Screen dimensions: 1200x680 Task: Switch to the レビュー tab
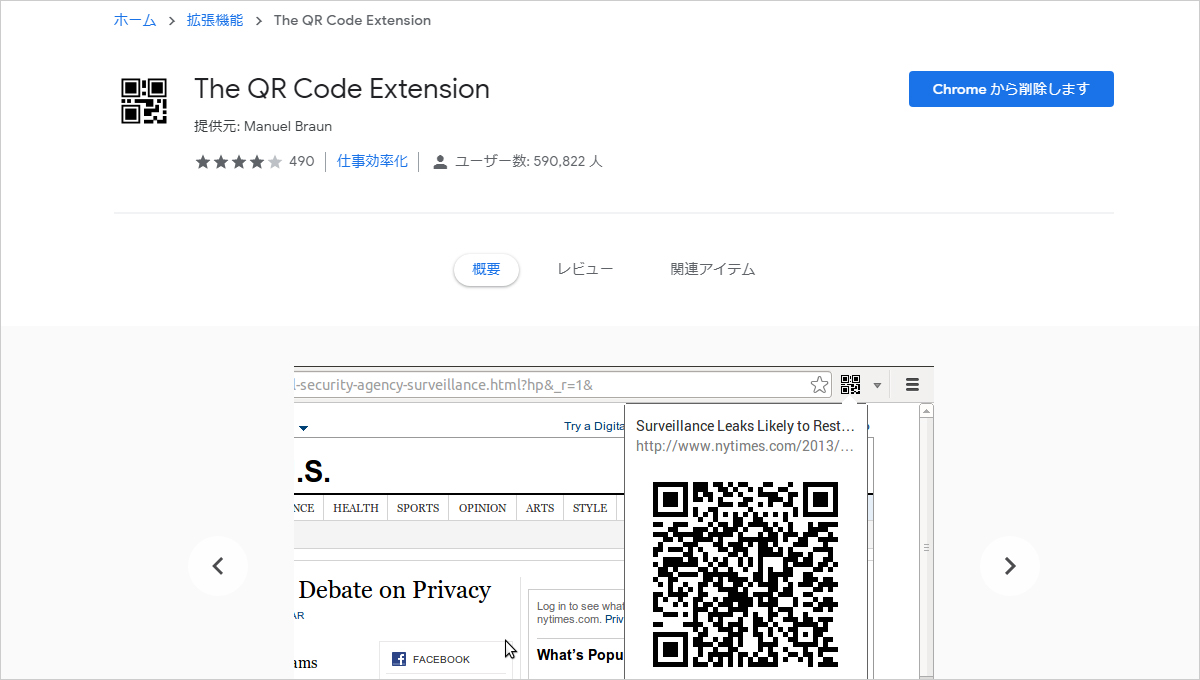585,269
